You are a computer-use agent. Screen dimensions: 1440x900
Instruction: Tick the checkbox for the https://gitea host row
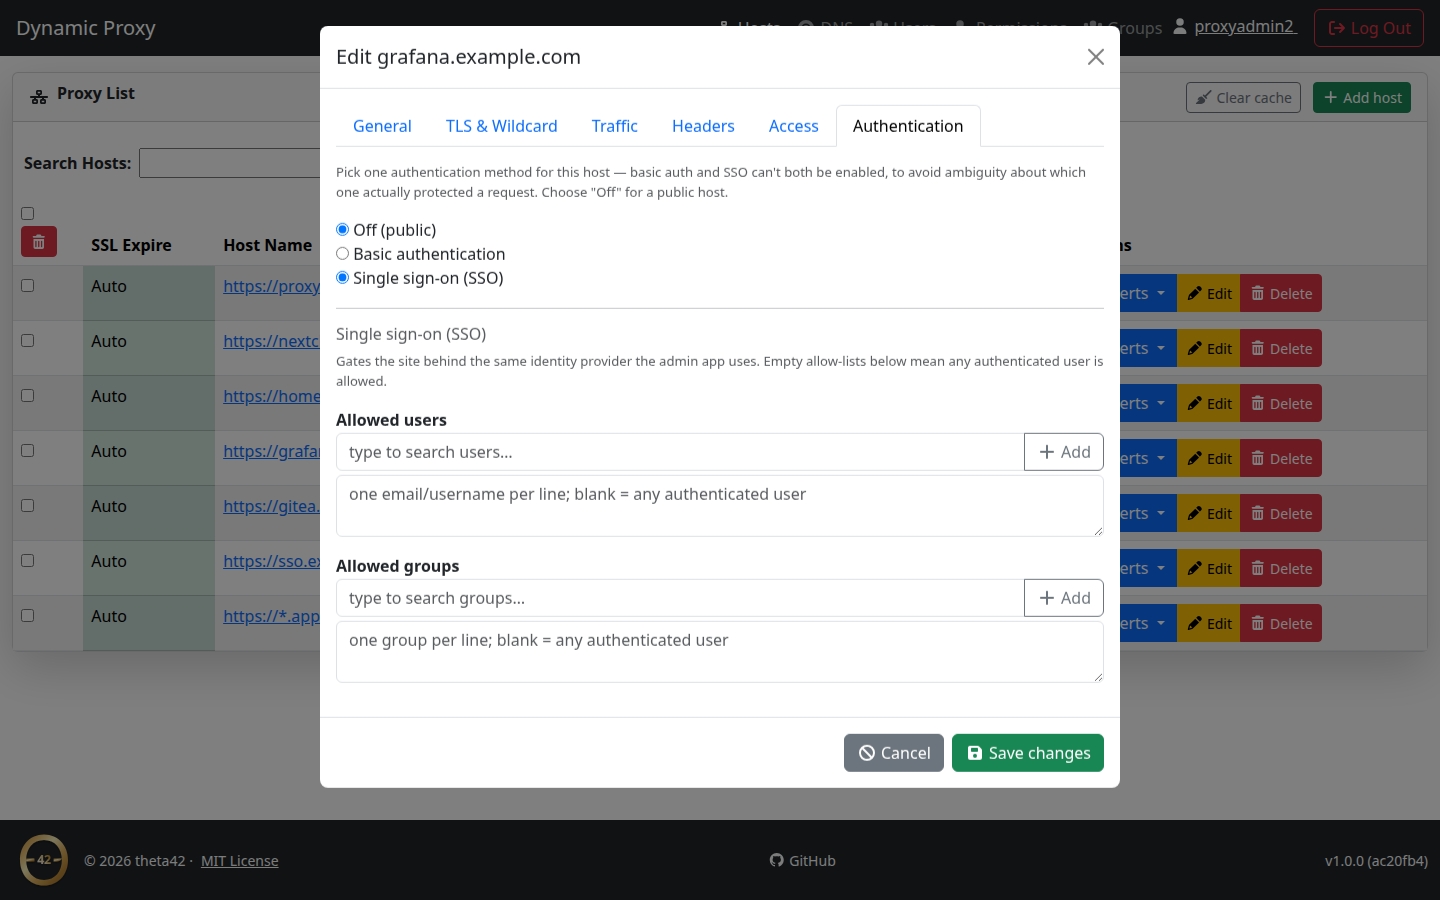coord(28,505)
